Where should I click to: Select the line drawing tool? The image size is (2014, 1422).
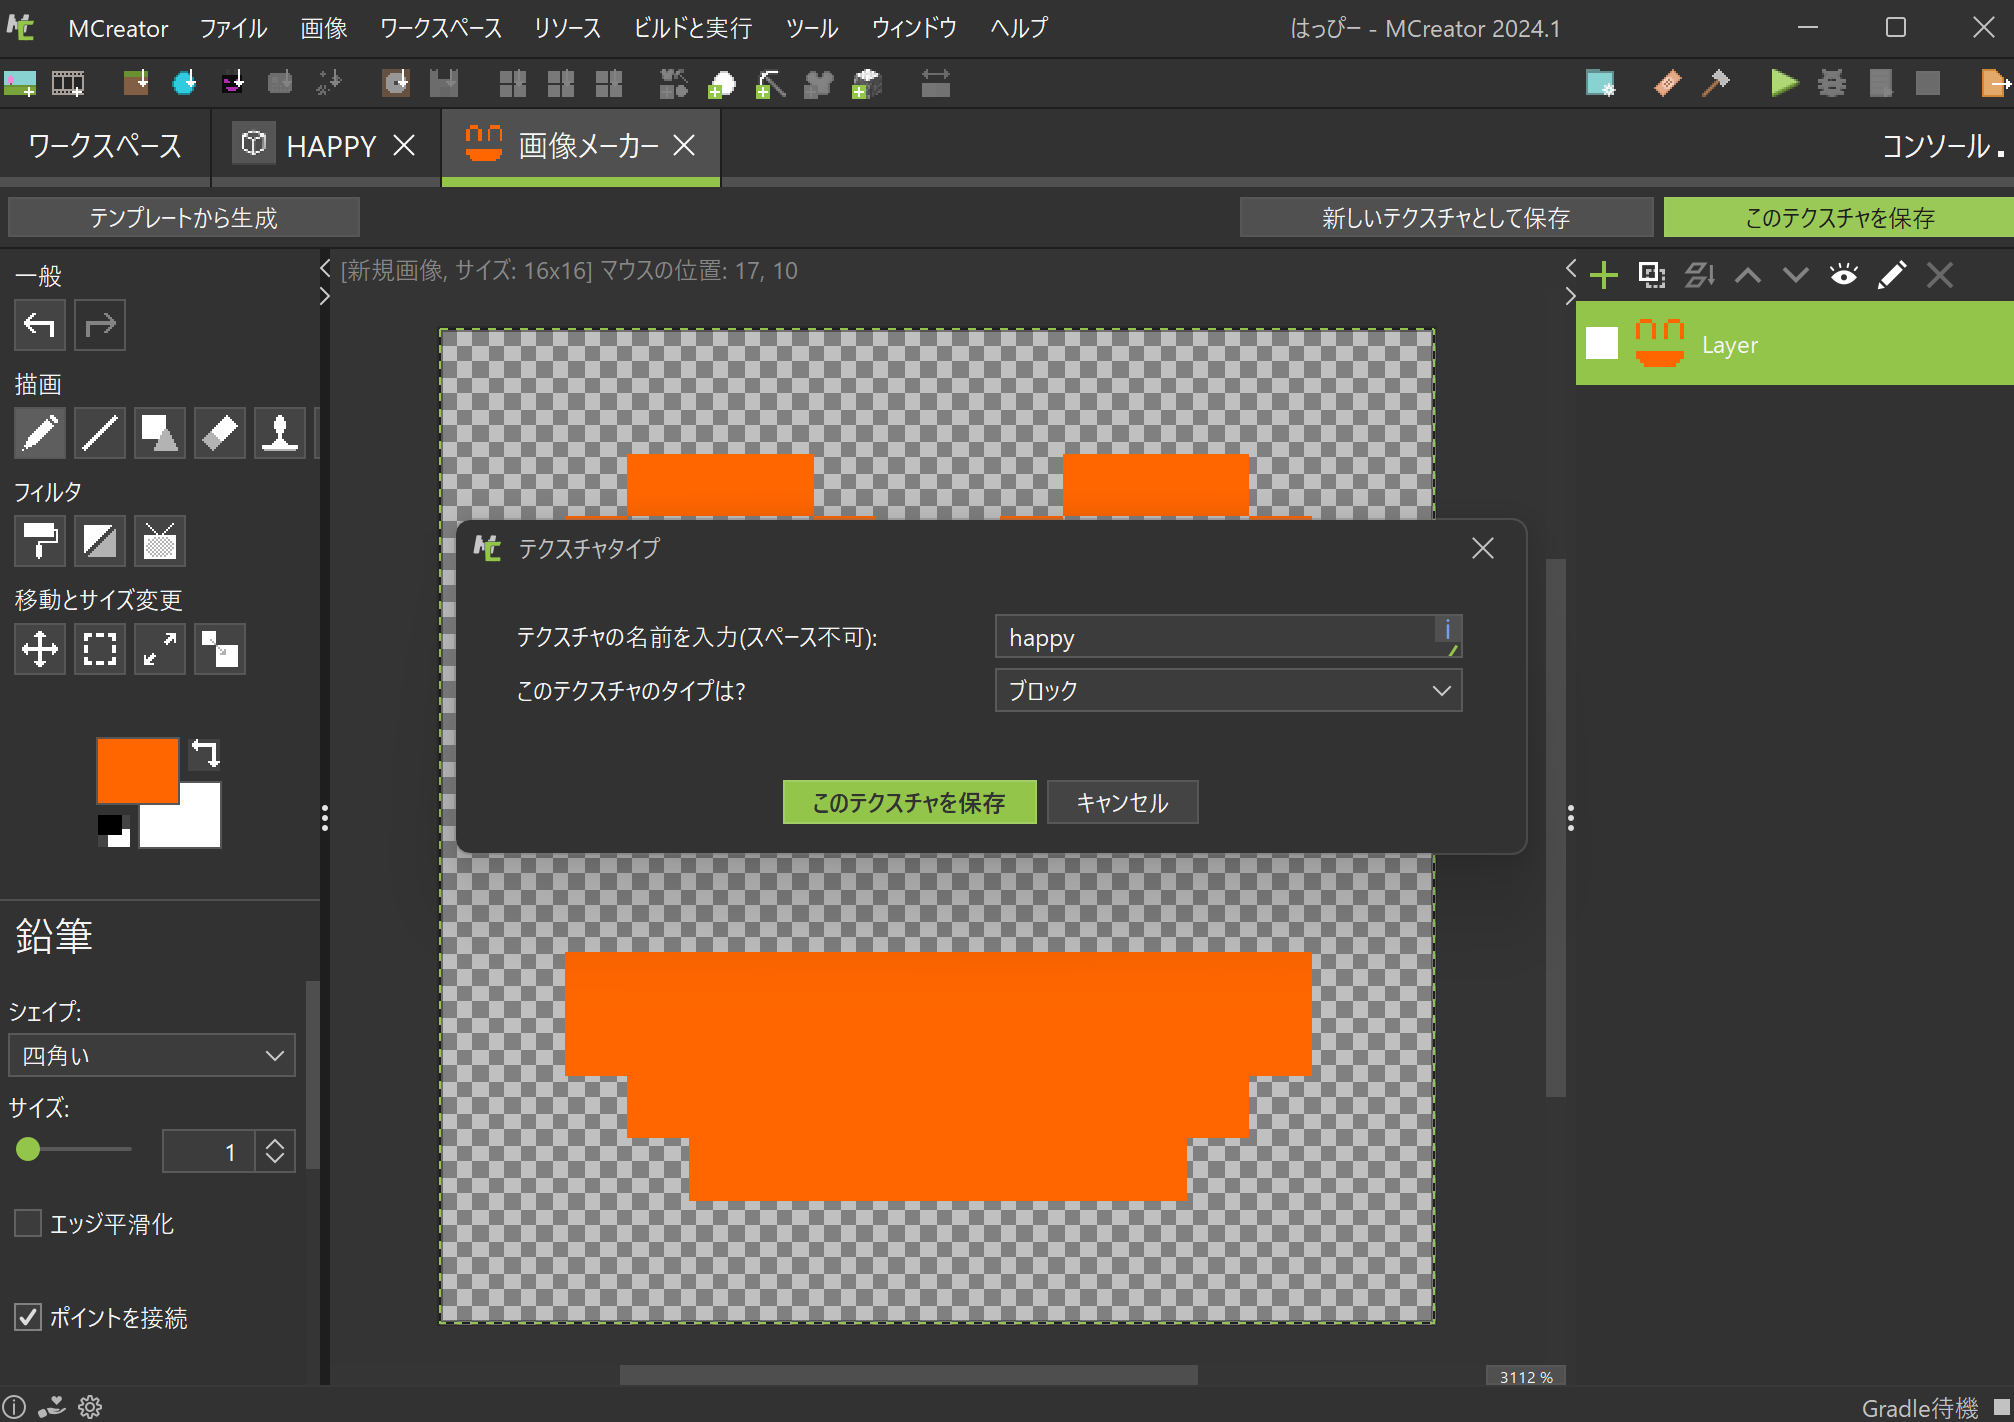click(100, 433)
